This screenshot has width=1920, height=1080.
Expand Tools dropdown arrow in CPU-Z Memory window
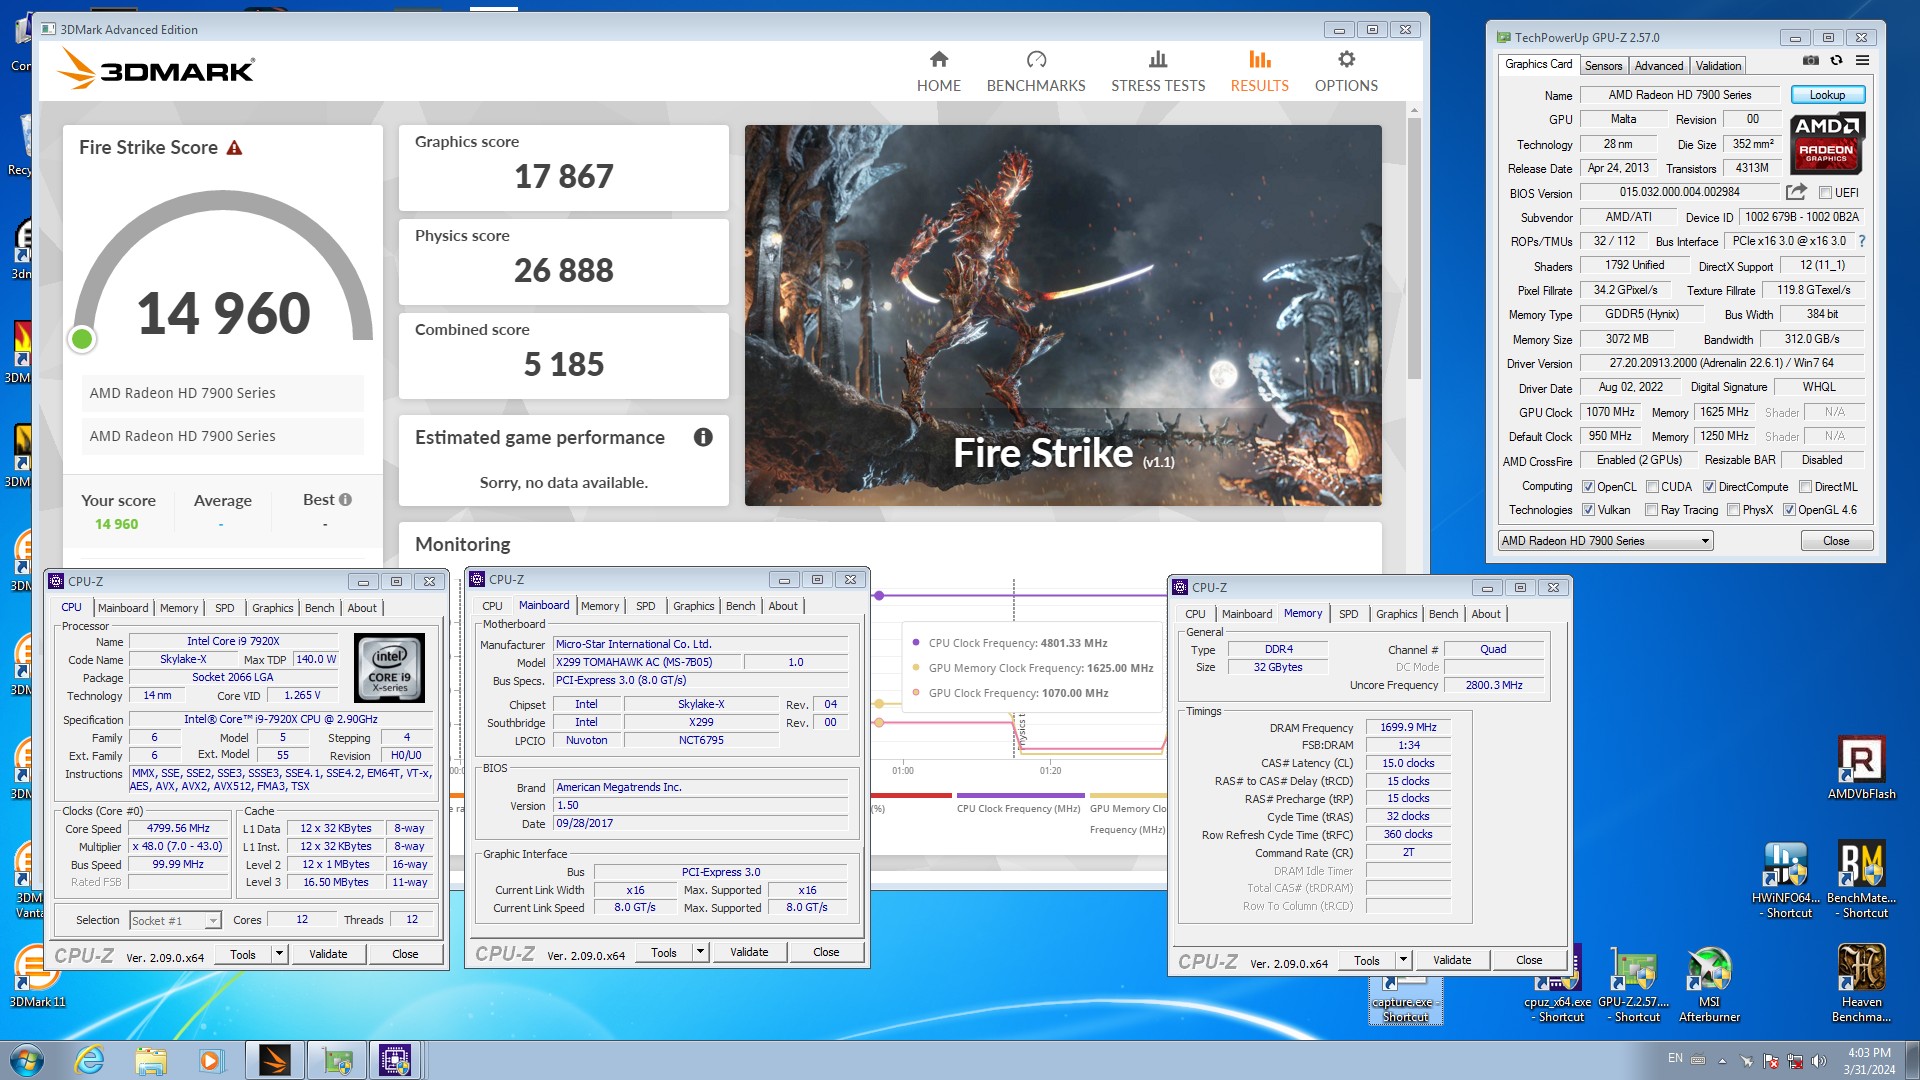pos(1403,960)
